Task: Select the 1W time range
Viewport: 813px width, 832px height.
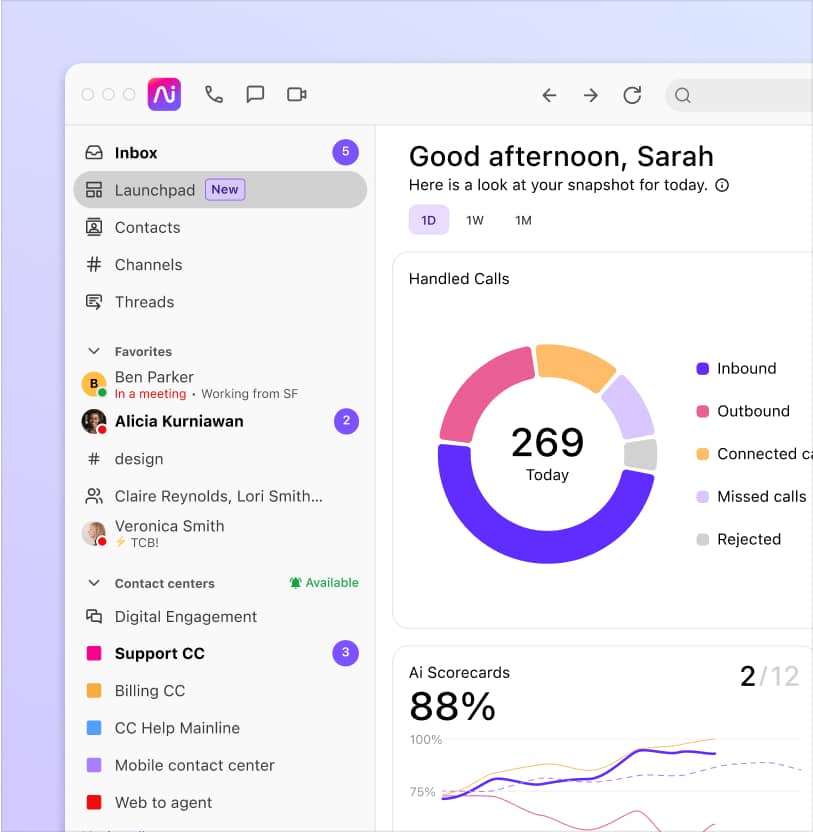Action: (474, 220)
